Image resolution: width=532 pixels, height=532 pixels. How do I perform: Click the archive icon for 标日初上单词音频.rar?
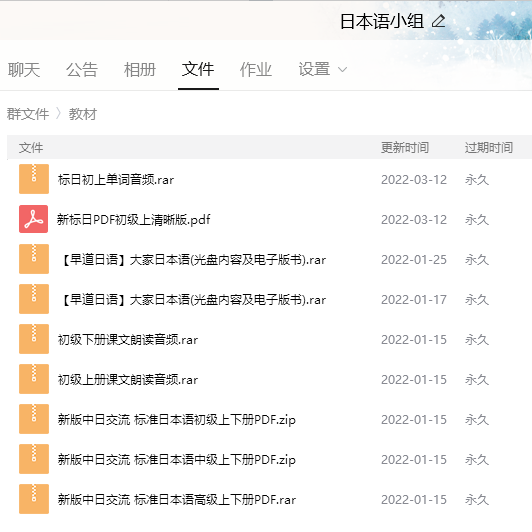coord(34,179)
